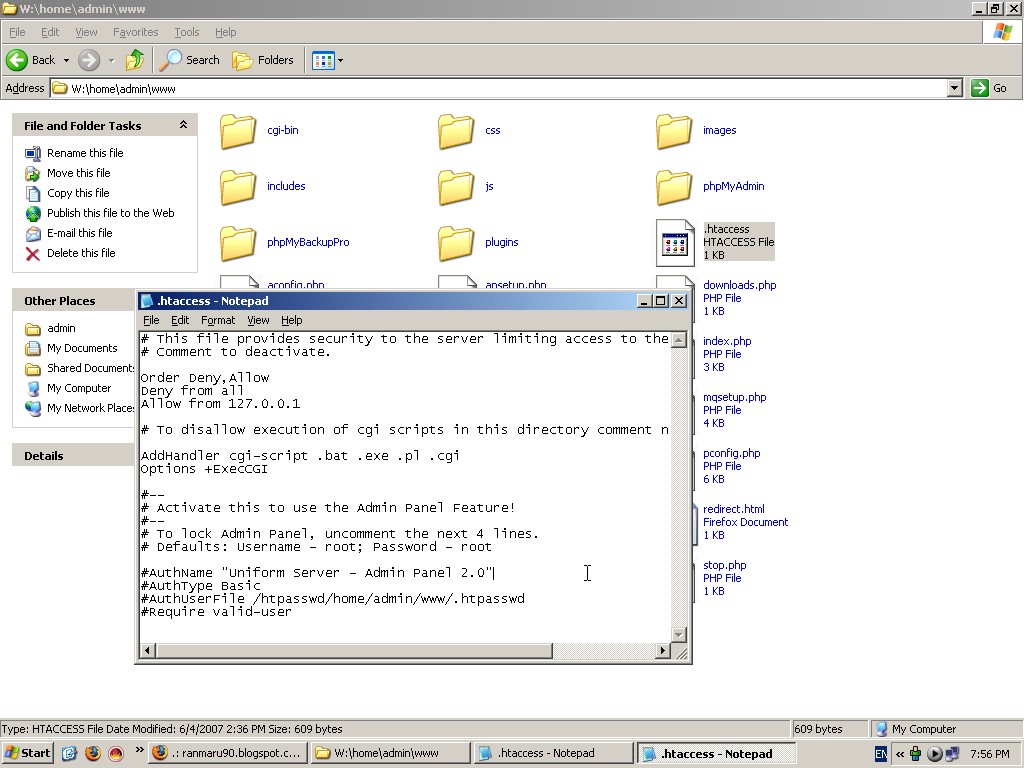The width and height of the screenshot is (1024, 768).
Task: Open the mqsetup.php file
Action: pyautogui.click(x=735, y=398)
